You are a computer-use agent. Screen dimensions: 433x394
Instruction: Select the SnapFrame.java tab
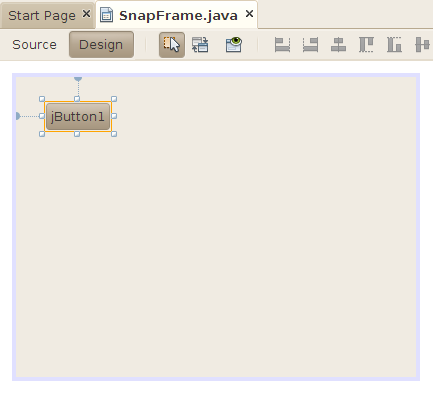click(x=178, y=15)
